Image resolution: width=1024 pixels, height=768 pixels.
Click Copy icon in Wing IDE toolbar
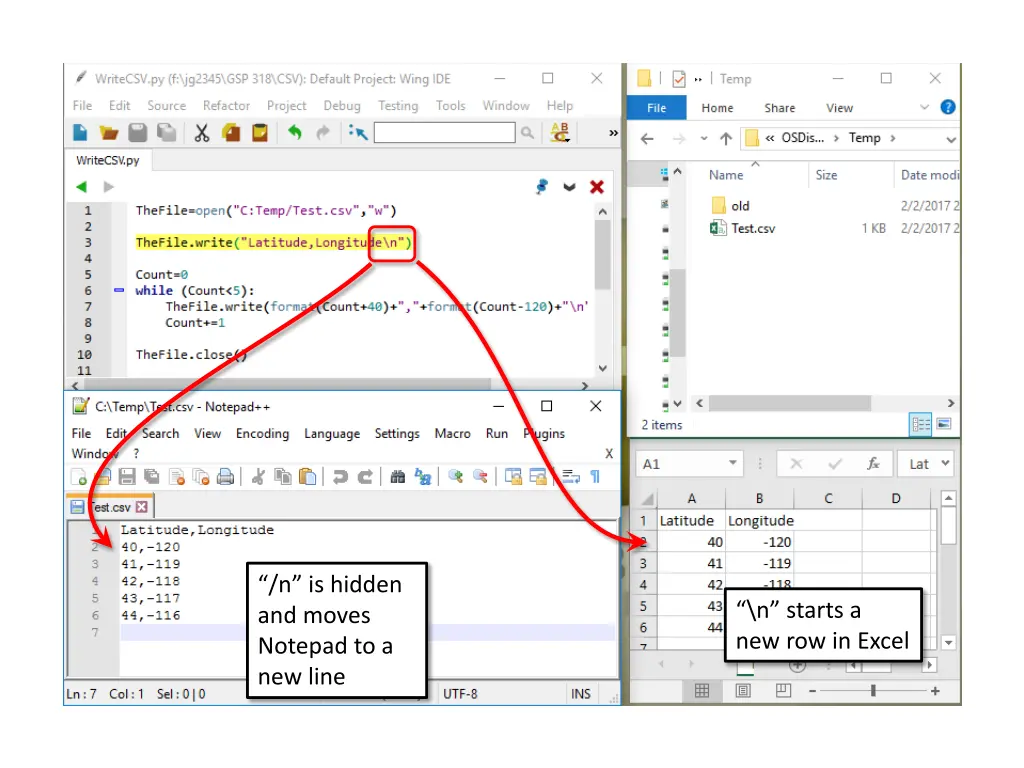tap(231, 133)
